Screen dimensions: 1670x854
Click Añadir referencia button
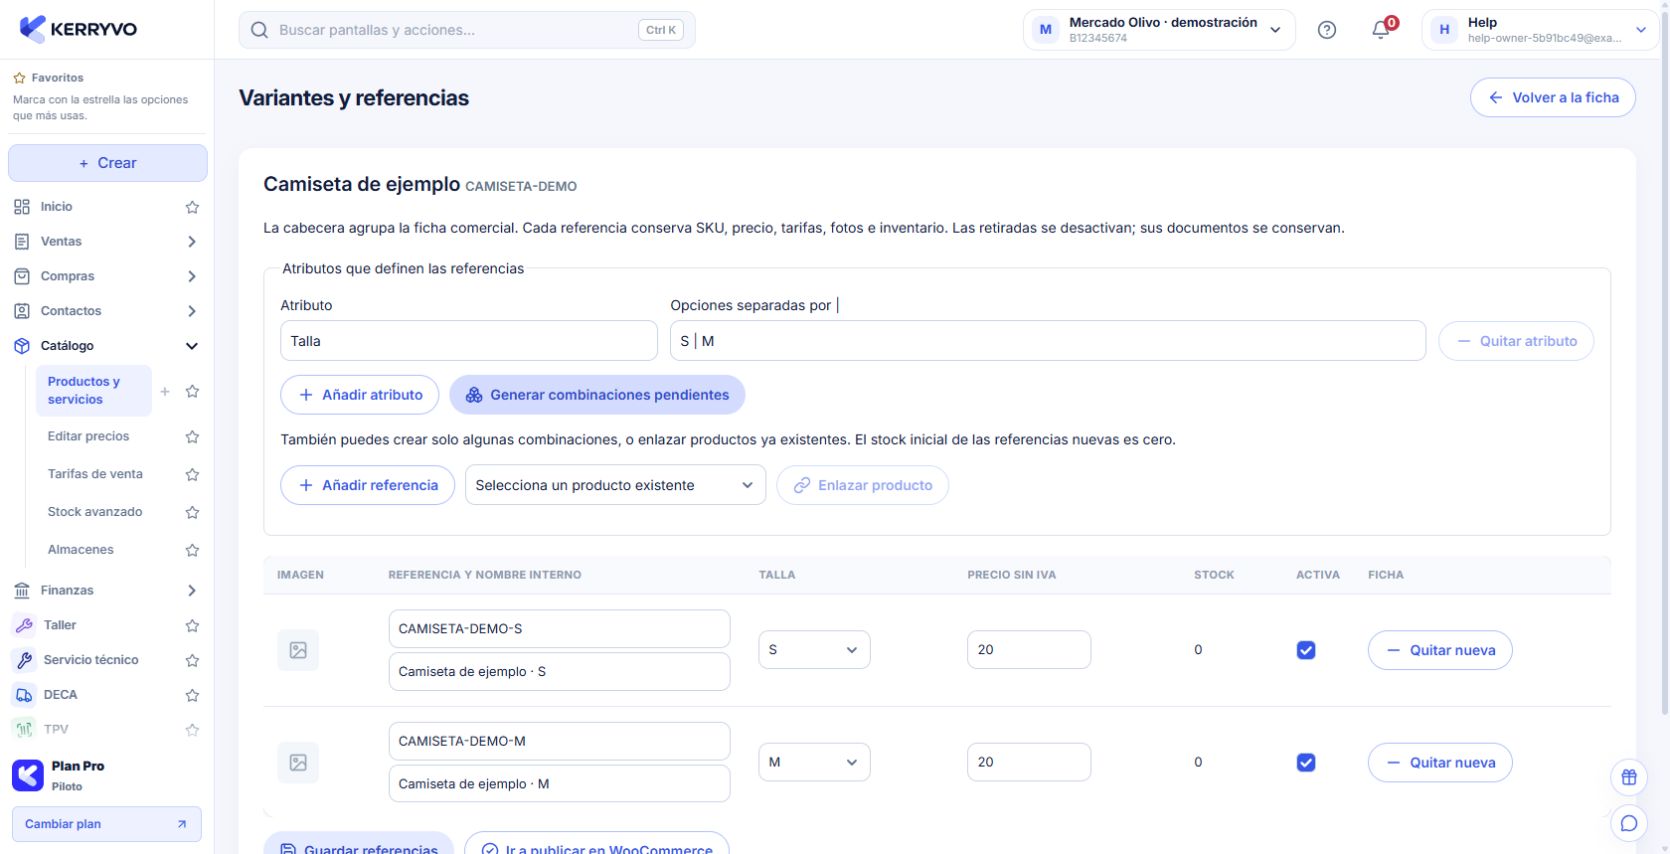point(368,485)
